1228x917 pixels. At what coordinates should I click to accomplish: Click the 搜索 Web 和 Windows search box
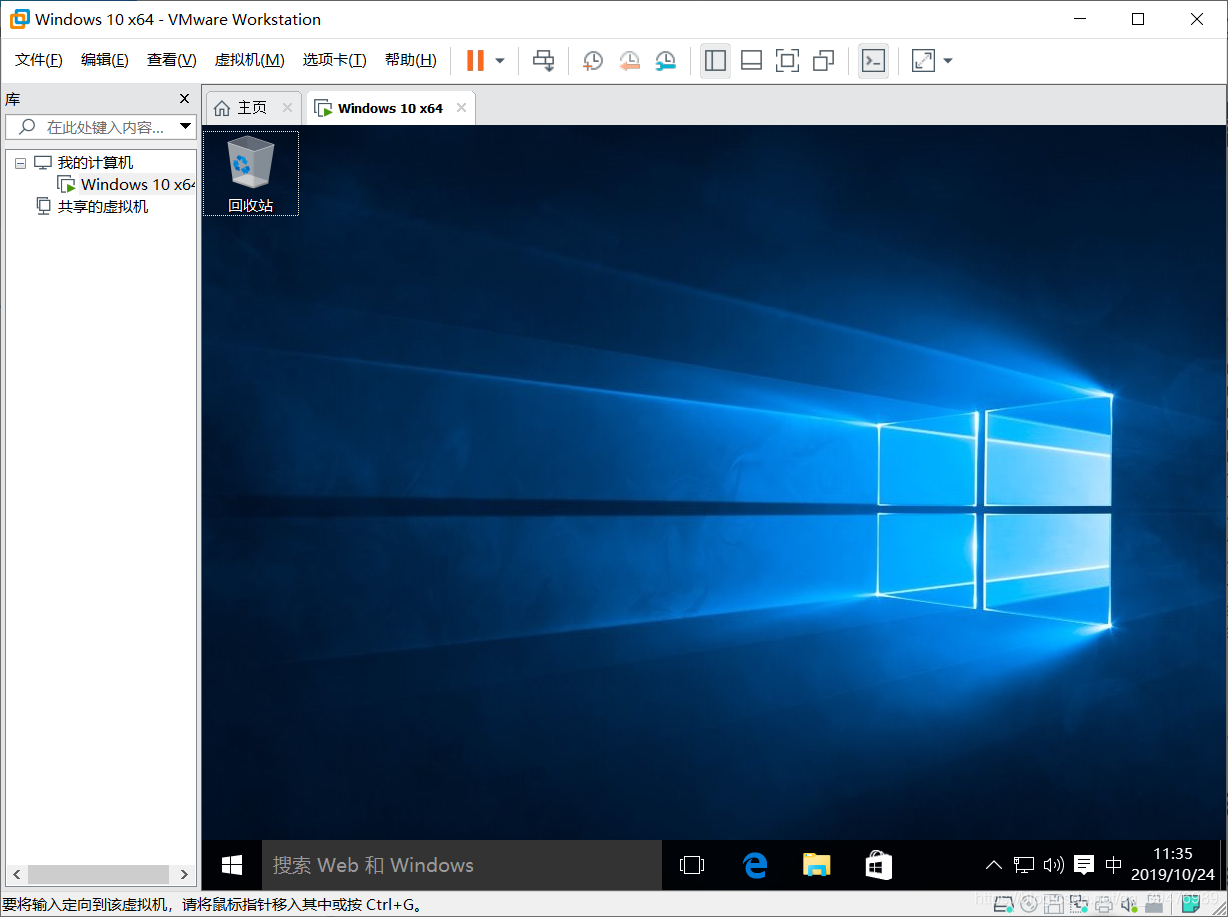coord(462,865)
